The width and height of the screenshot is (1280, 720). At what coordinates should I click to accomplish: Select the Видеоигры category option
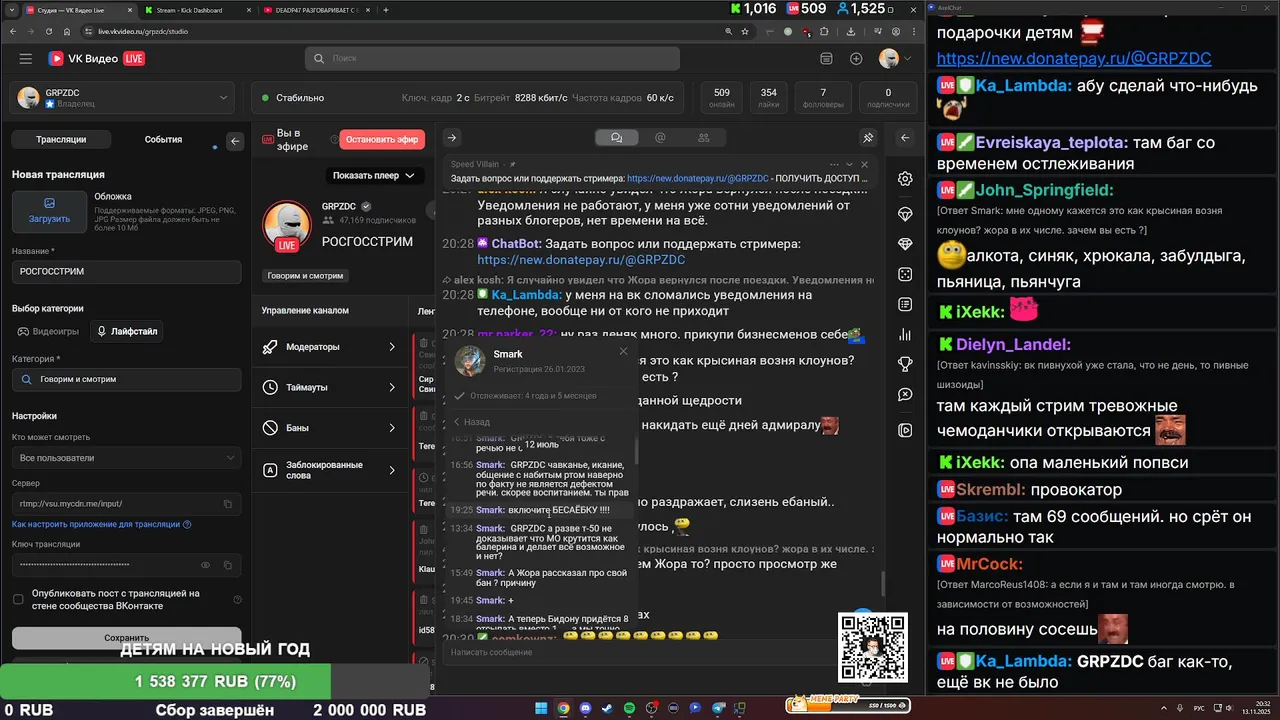tap(48, 331)
